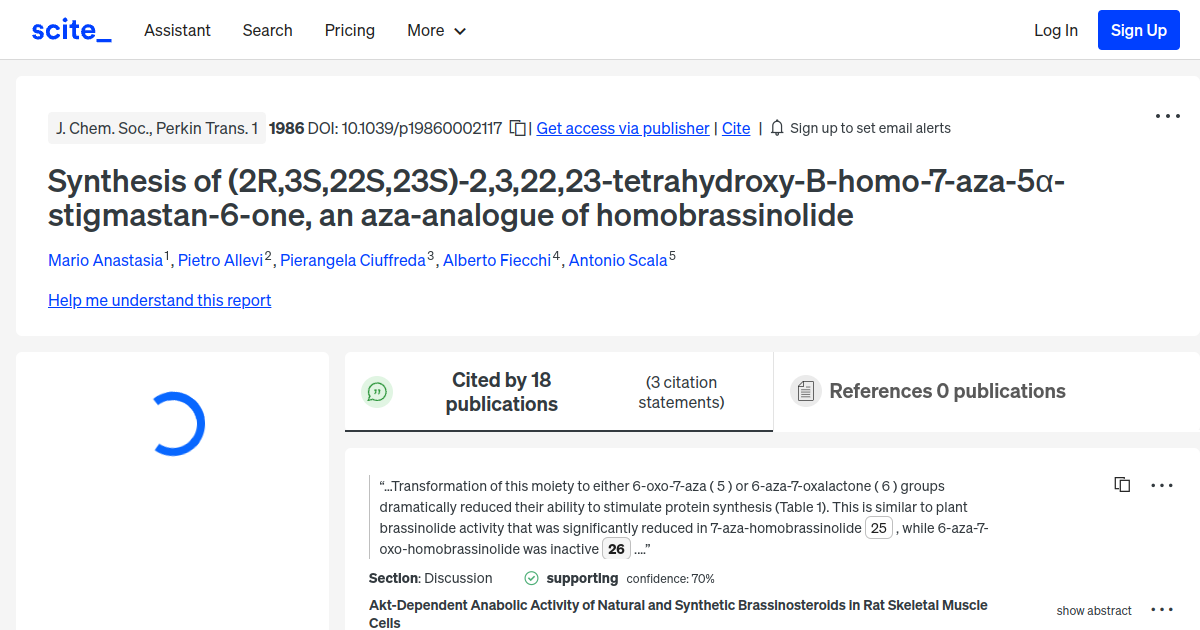Open Help me understand this report

[159, 300]
